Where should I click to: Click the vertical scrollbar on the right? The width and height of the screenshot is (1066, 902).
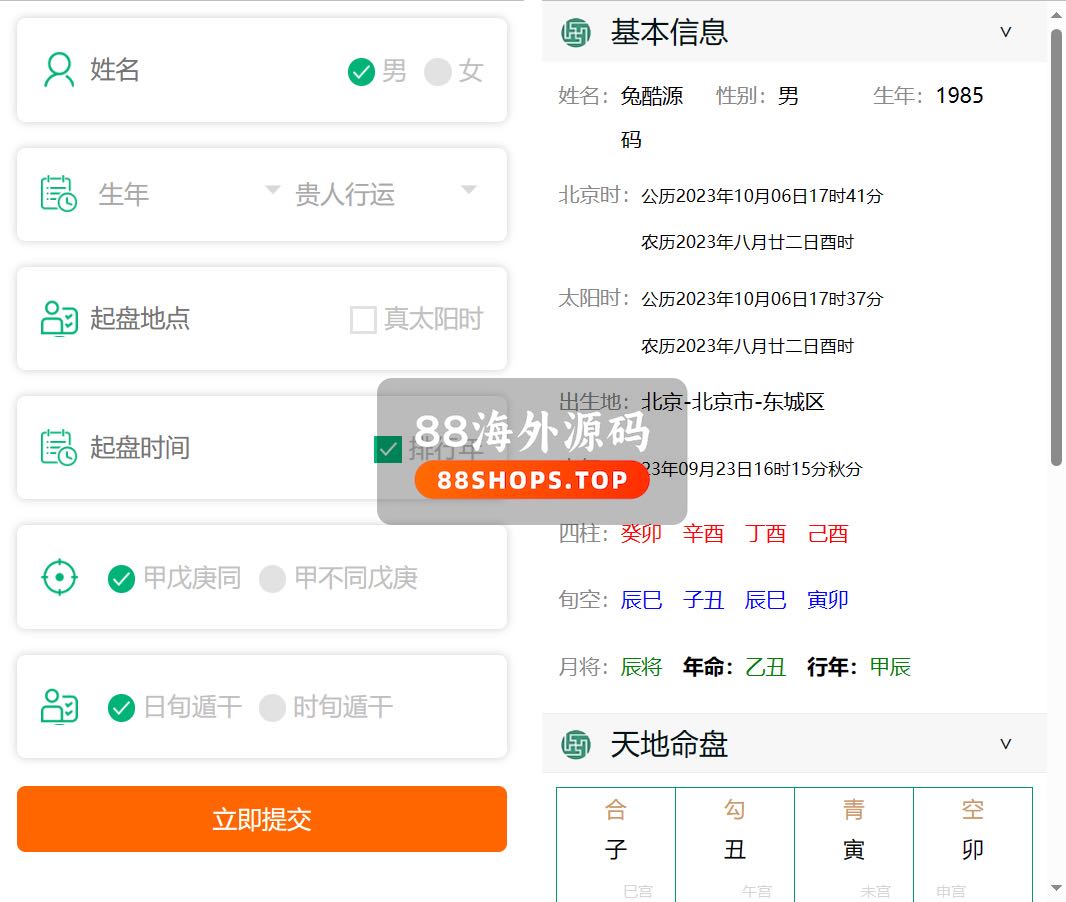(1056, 250)
